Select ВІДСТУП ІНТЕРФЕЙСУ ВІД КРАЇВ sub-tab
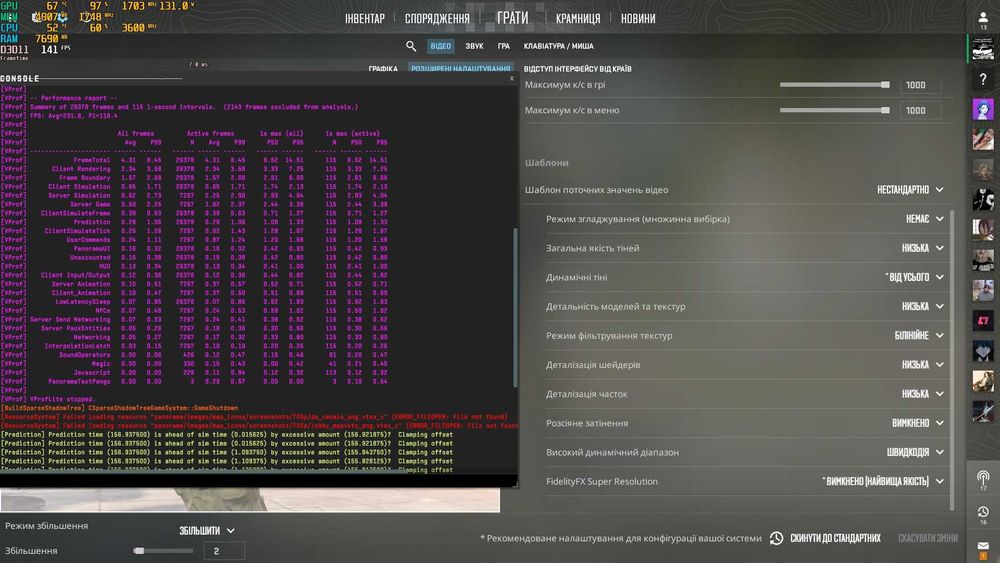Viewport: 1000px width, 563px height. click(577, 69)
